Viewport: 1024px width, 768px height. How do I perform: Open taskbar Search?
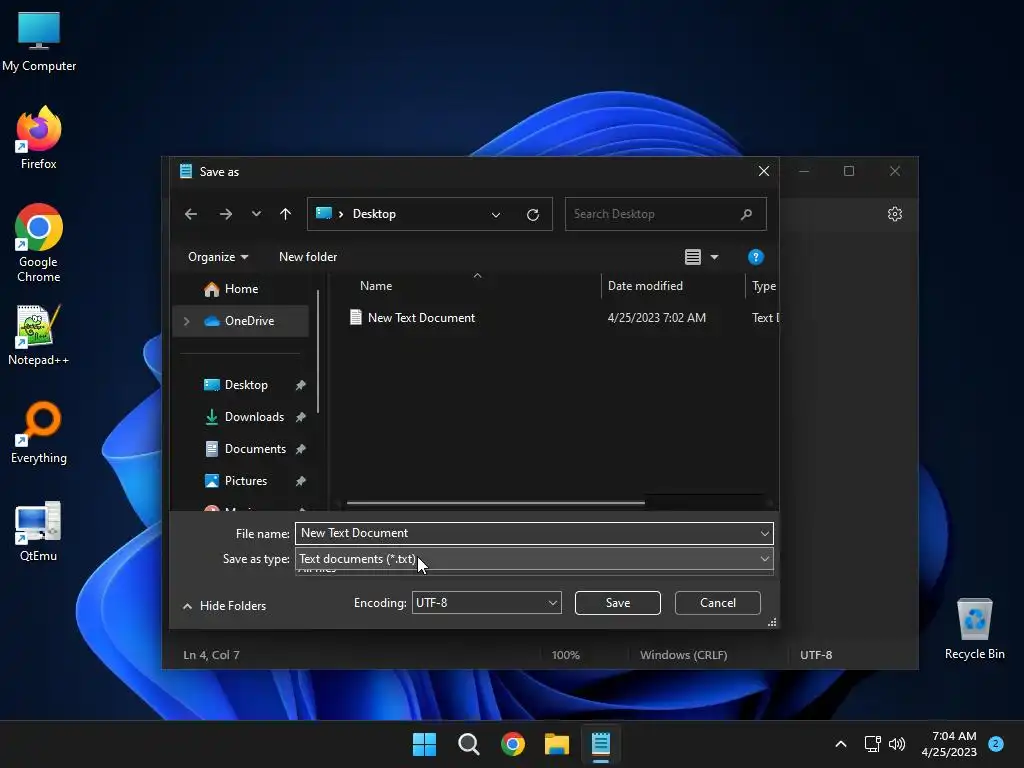tap(469, 744)
